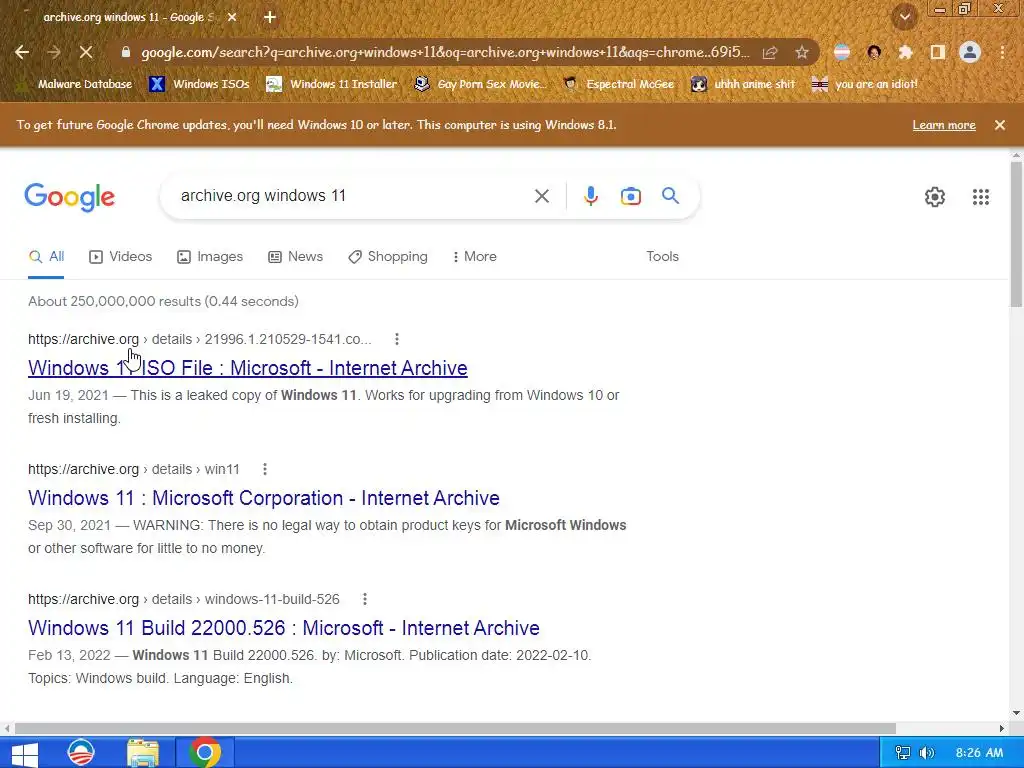Open File Explorer from the taskbar

[x=143, y=753]
